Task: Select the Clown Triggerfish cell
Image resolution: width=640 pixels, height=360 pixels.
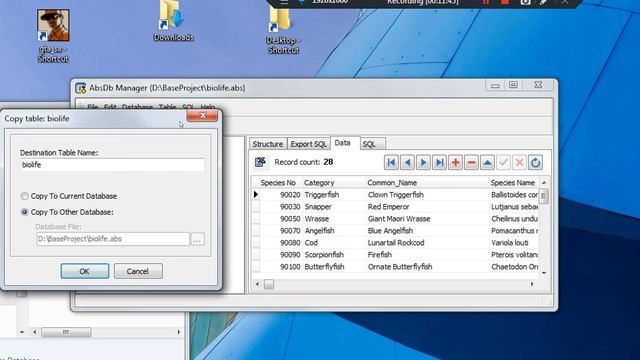Action: tap(427, 195)
